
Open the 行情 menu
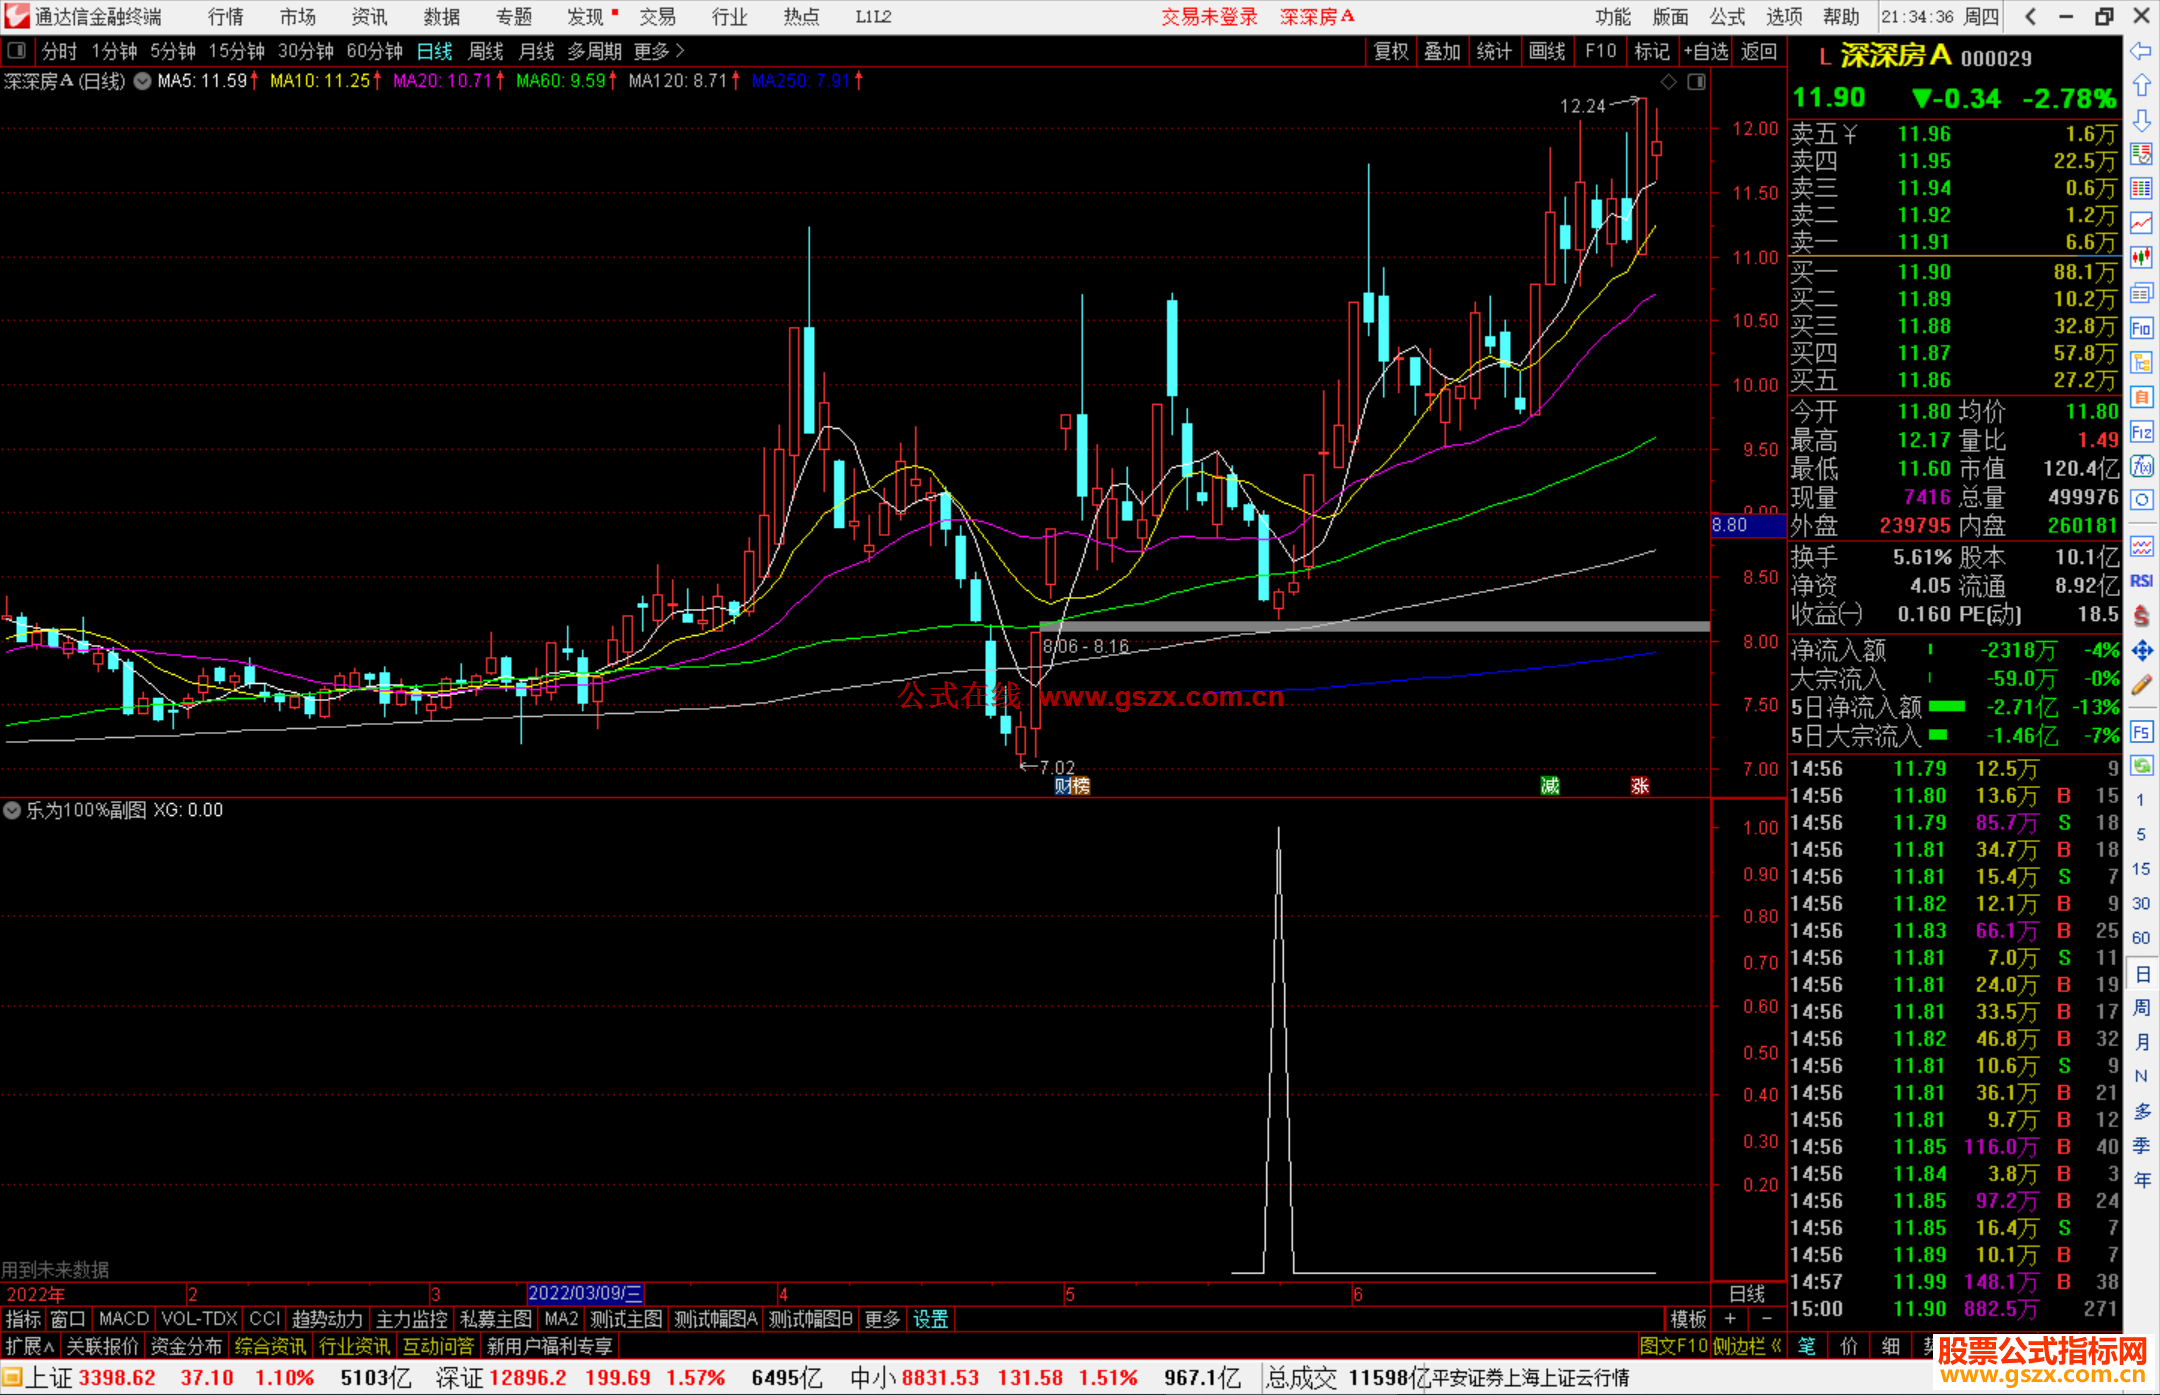coord(226,16)
